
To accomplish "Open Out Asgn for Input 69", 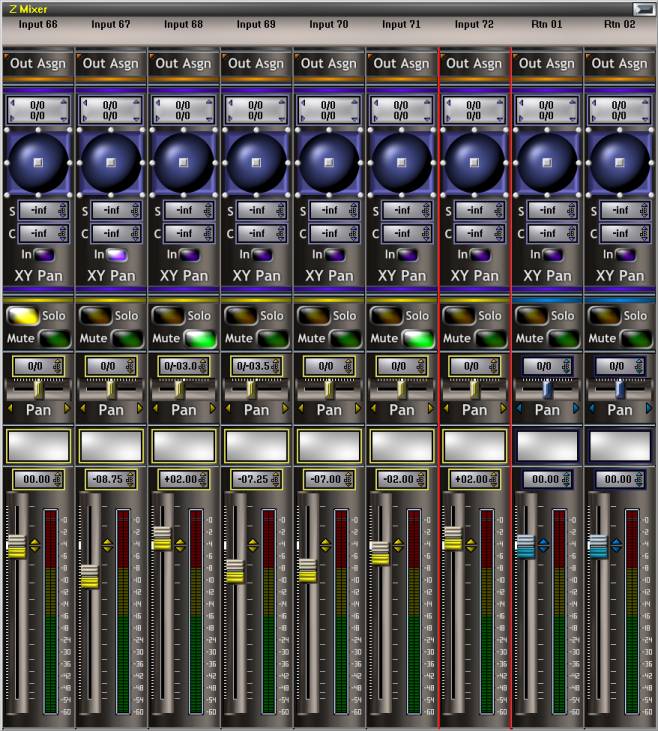I will pos(256,63).
